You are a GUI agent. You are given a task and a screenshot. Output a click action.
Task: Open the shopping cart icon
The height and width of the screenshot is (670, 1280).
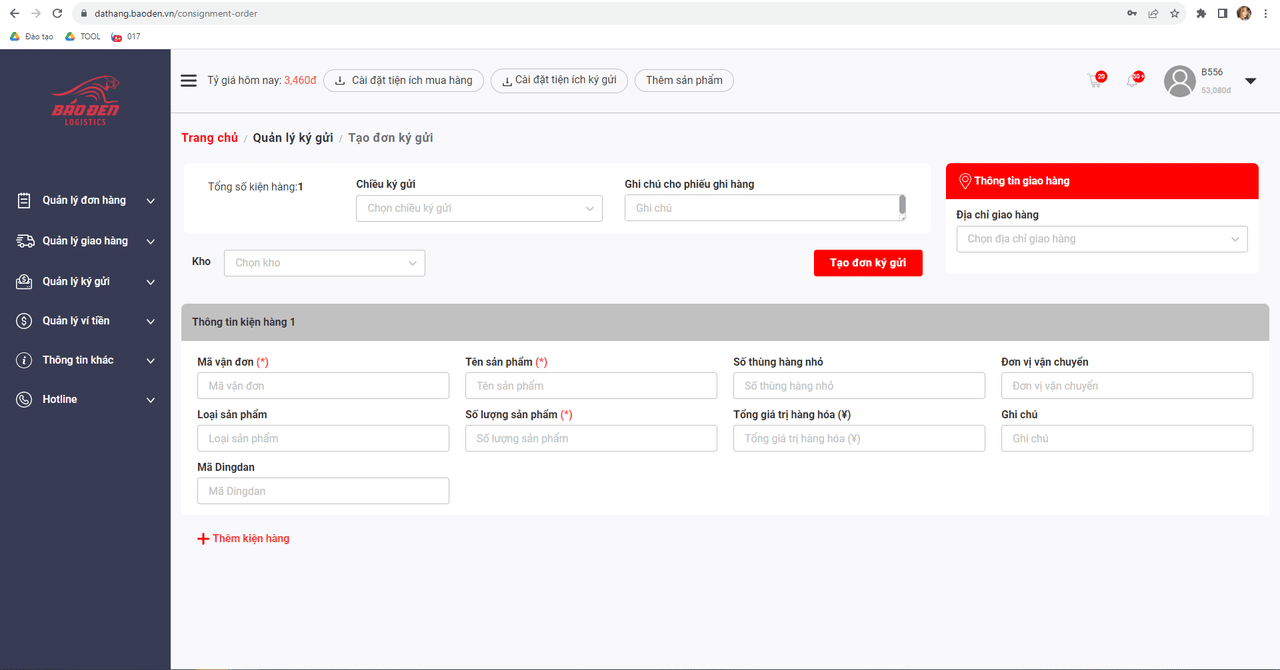tap(1095, 81)
